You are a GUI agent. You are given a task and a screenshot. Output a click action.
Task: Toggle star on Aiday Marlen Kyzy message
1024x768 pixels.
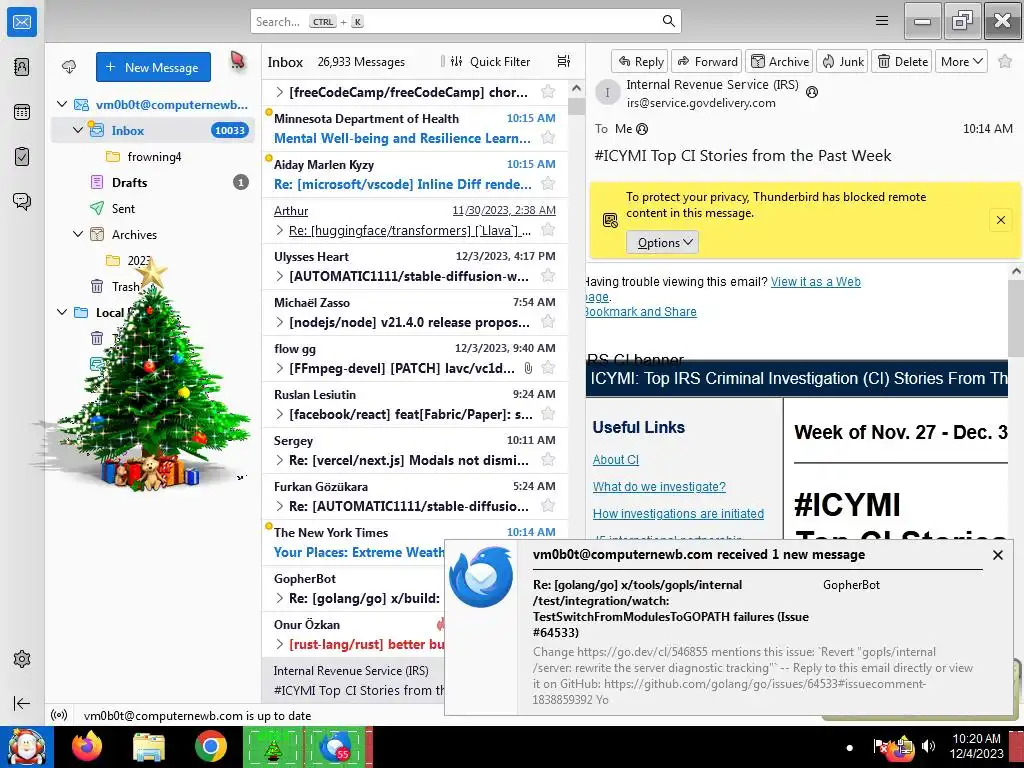[x=548, y=184]
